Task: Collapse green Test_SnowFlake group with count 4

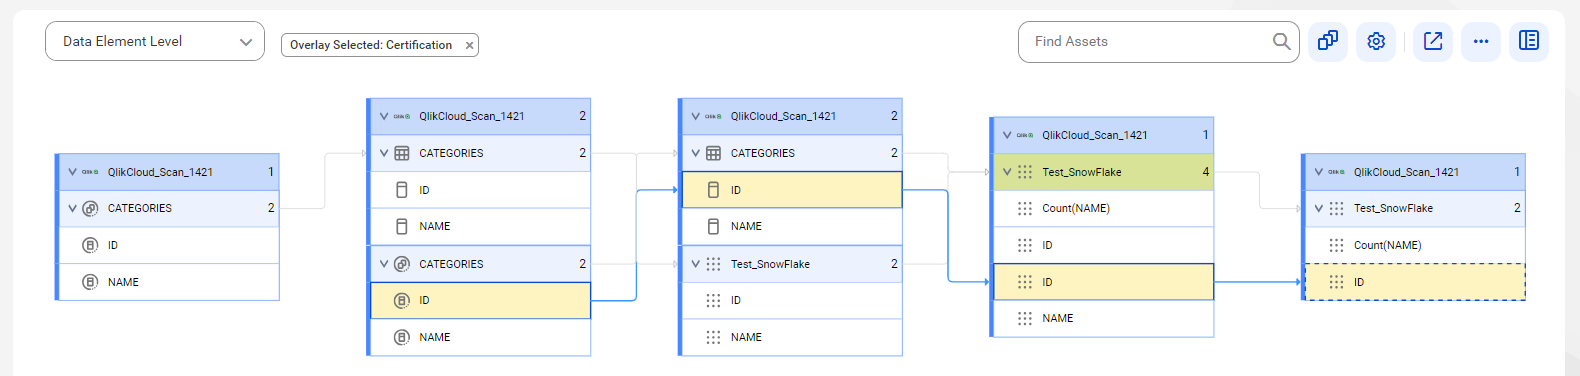Action: tap(1007, 172)
